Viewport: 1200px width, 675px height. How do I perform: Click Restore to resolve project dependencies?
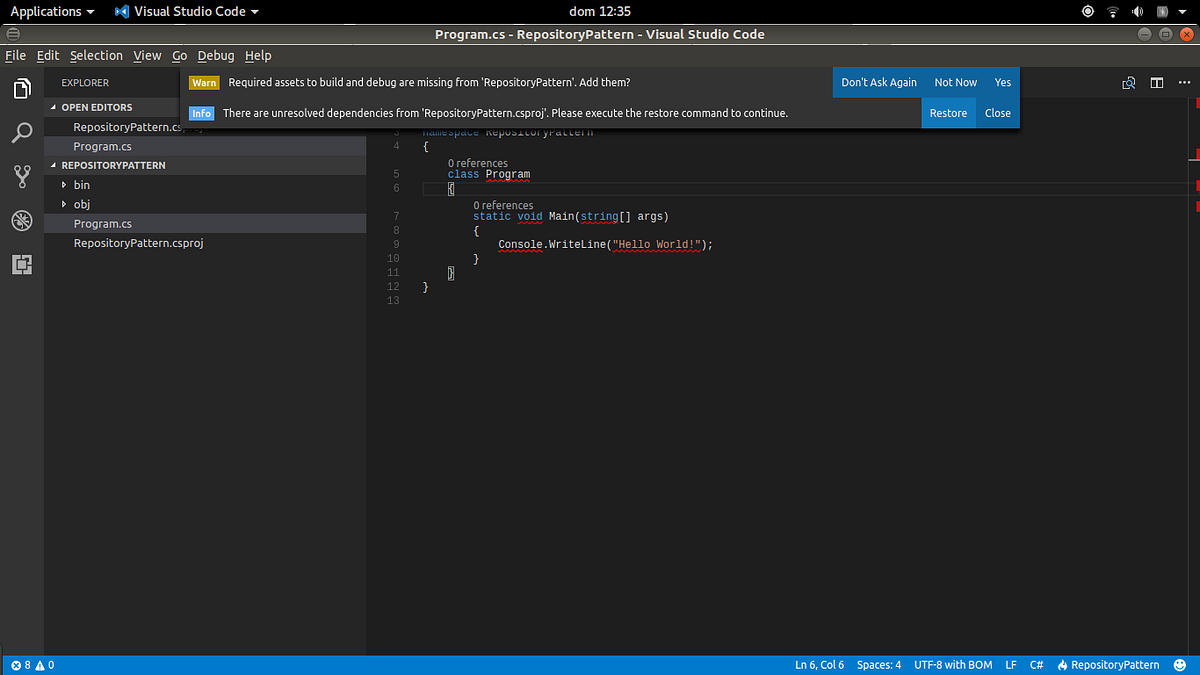click(x=948, y=113)
